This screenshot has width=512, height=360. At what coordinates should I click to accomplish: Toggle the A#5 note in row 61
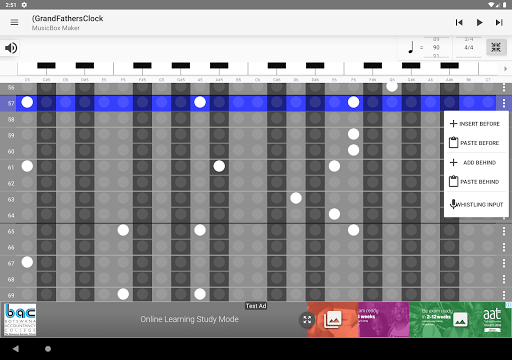[219, 166]
